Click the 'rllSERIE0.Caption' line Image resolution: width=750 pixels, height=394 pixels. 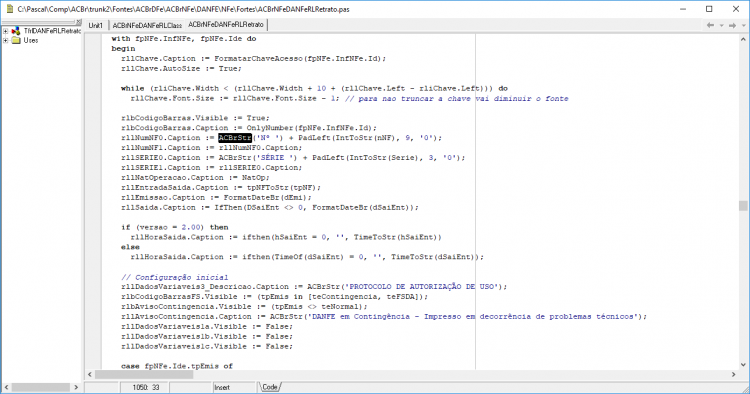tap(293, 158)
